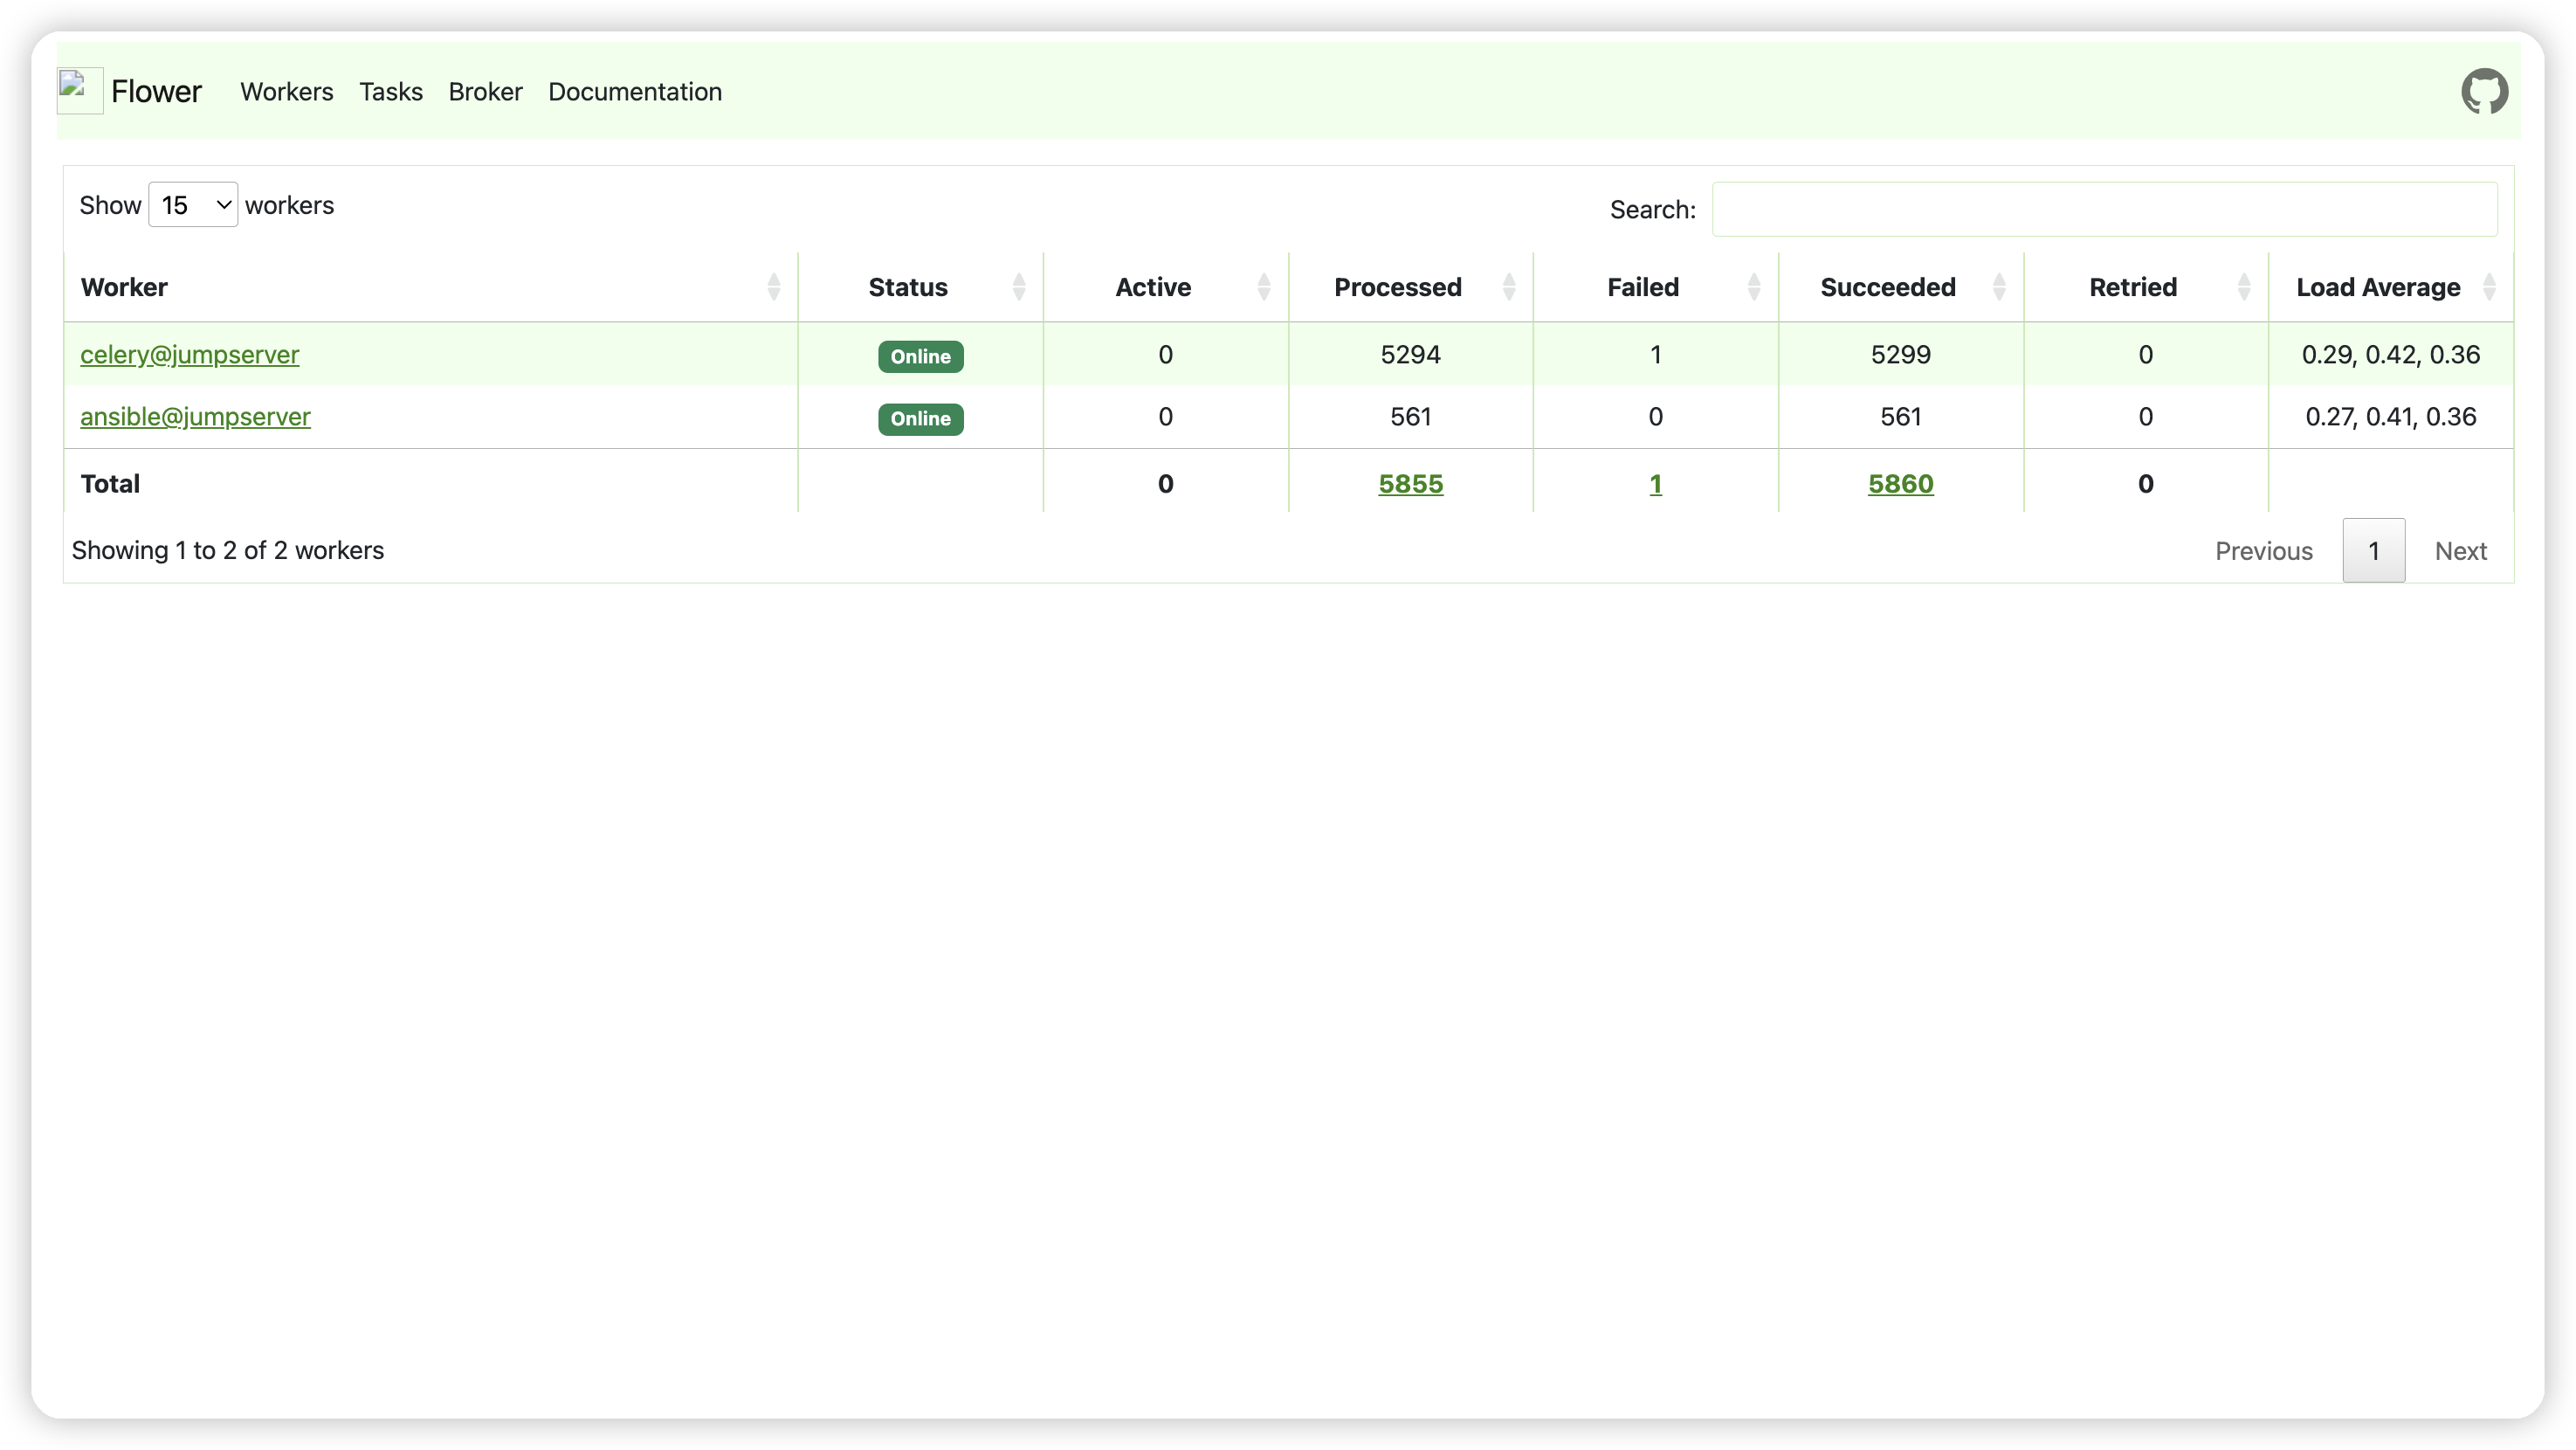Click the Succeeded column header text

pyautogui.click(x=1887, y=287)
